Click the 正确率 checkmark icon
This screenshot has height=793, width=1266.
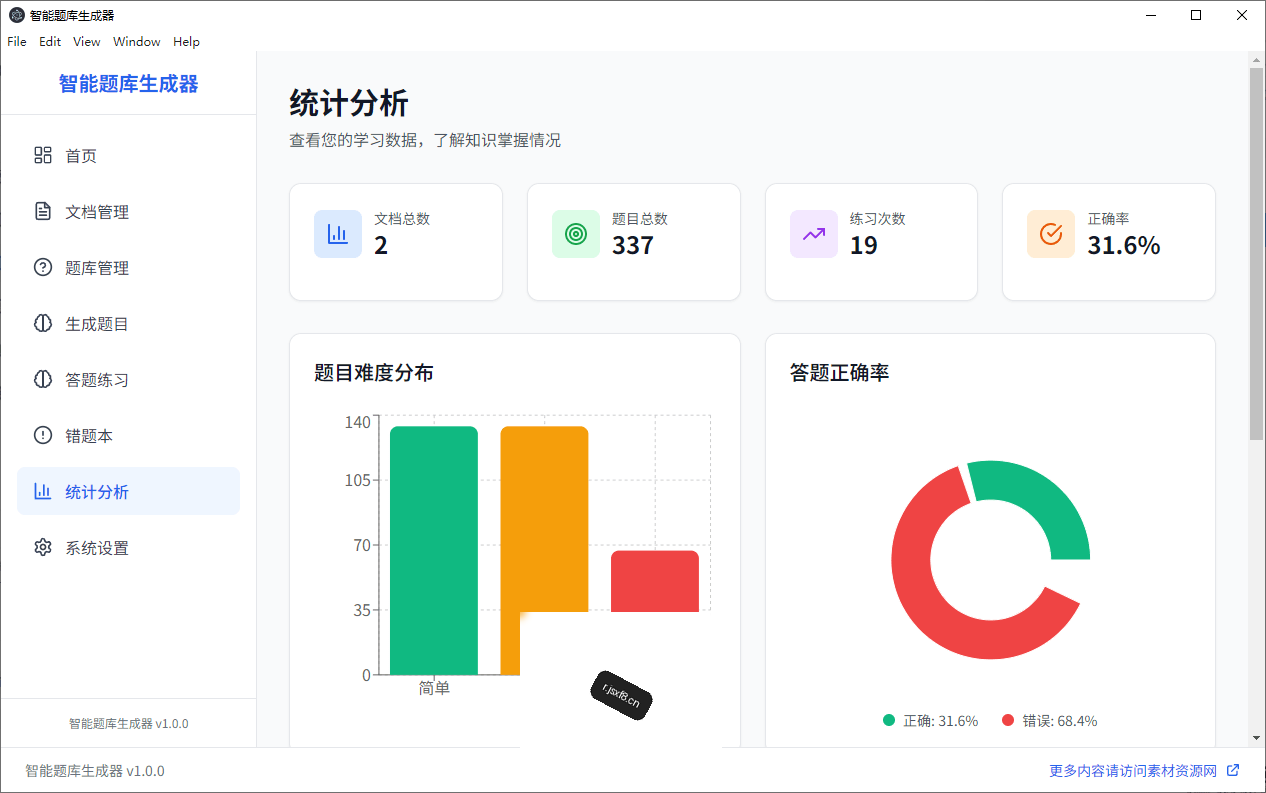click(1051, 234)
